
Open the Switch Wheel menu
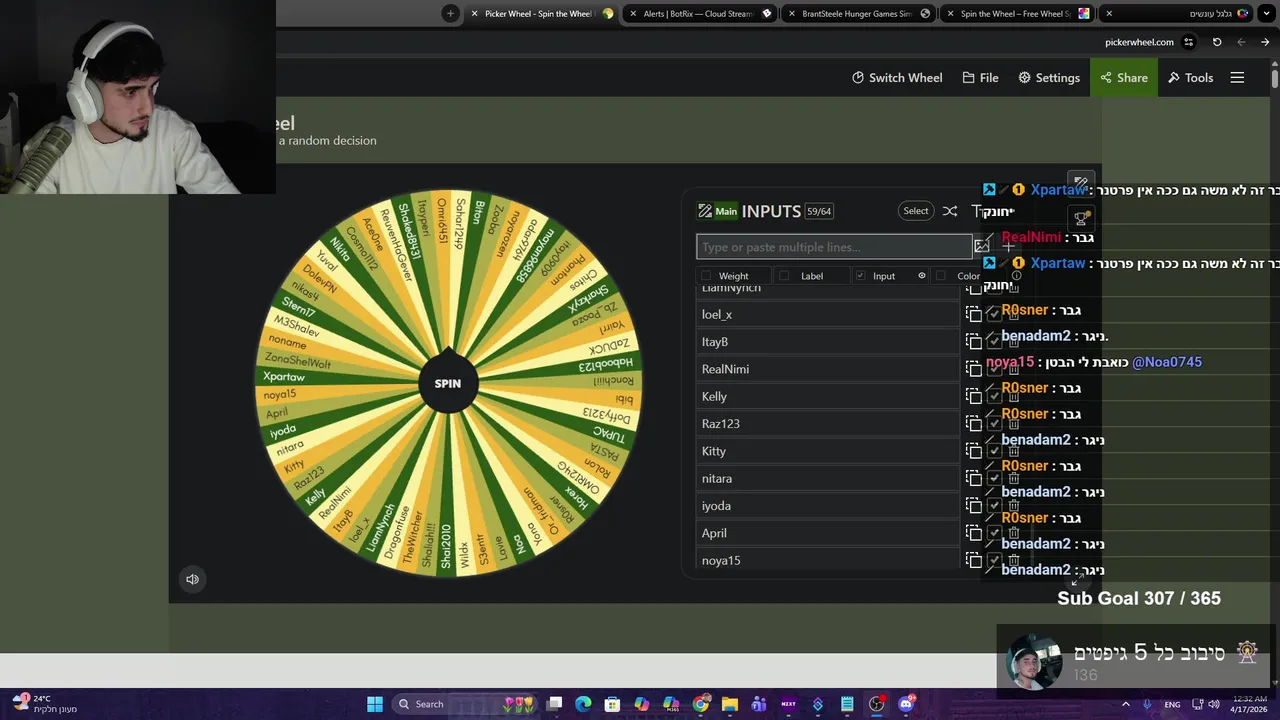point(897,78)
